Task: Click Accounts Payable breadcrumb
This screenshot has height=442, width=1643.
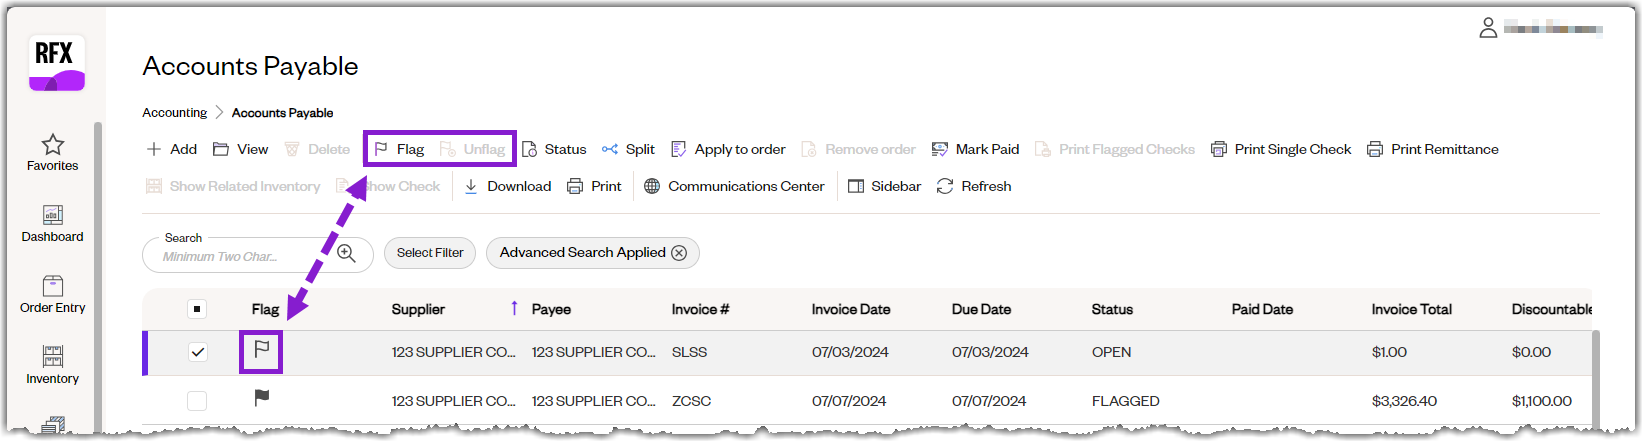Action: click(283, 113)
